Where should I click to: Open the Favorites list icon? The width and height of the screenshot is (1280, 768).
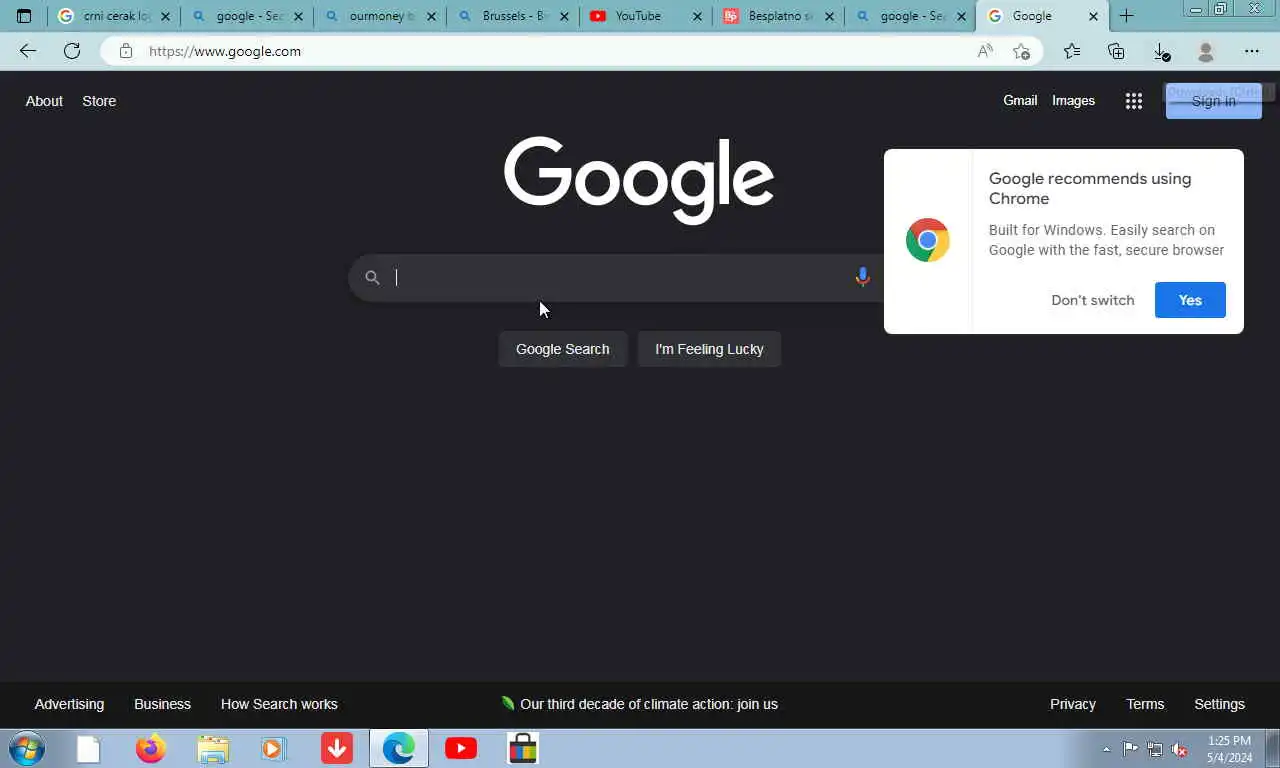click(1072, 51)
